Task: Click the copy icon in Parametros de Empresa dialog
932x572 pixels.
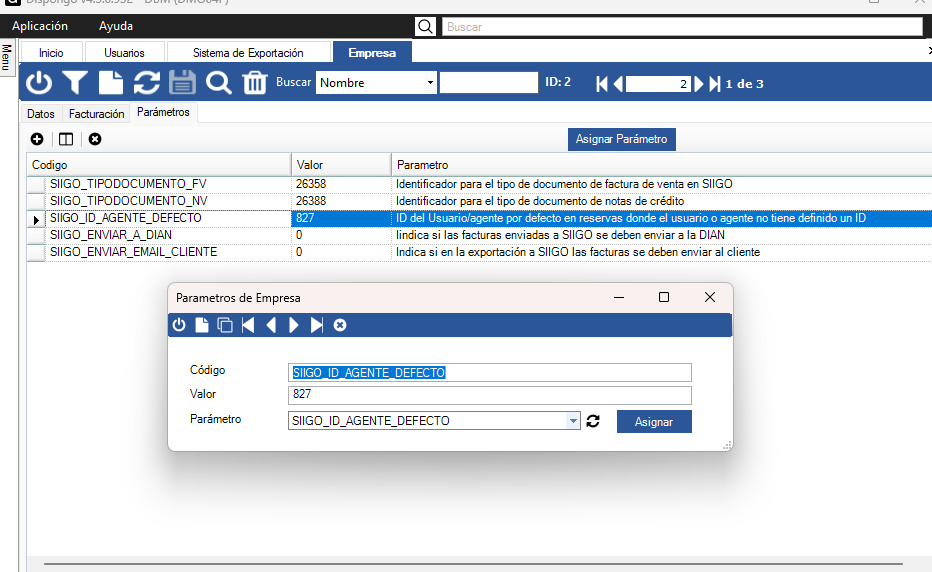Action: (225, 325)
